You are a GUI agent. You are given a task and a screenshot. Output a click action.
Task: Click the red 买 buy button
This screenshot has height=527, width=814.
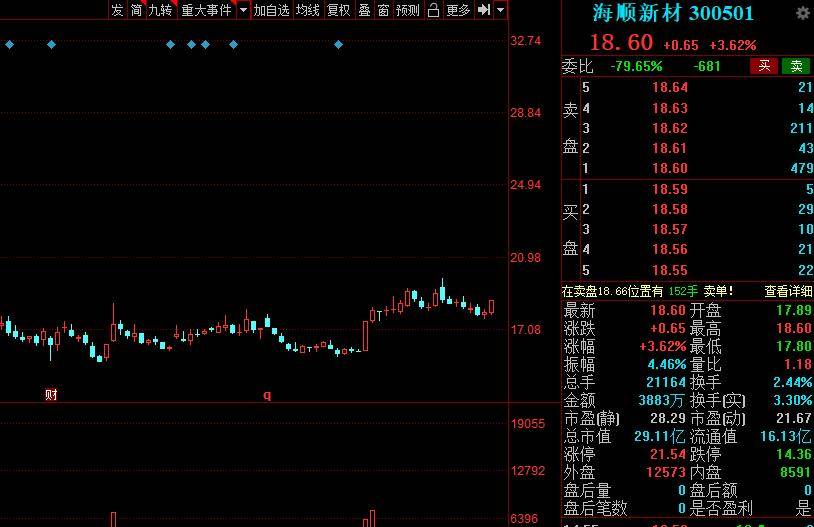point(764,66)
